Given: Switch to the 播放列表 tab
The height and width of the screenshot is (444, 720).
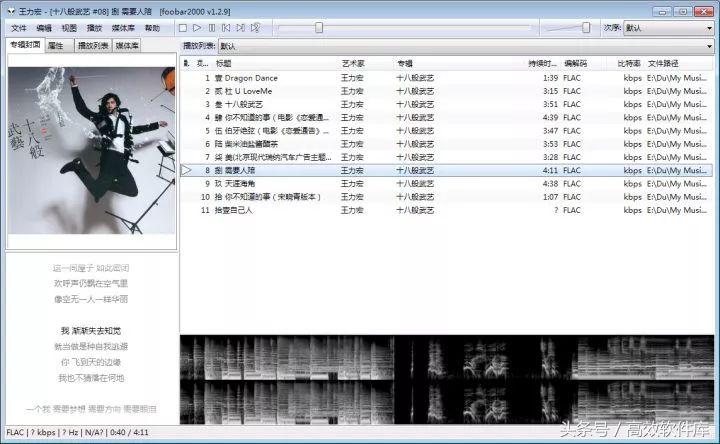Looking at the screenshot, I should coord(93,45).
